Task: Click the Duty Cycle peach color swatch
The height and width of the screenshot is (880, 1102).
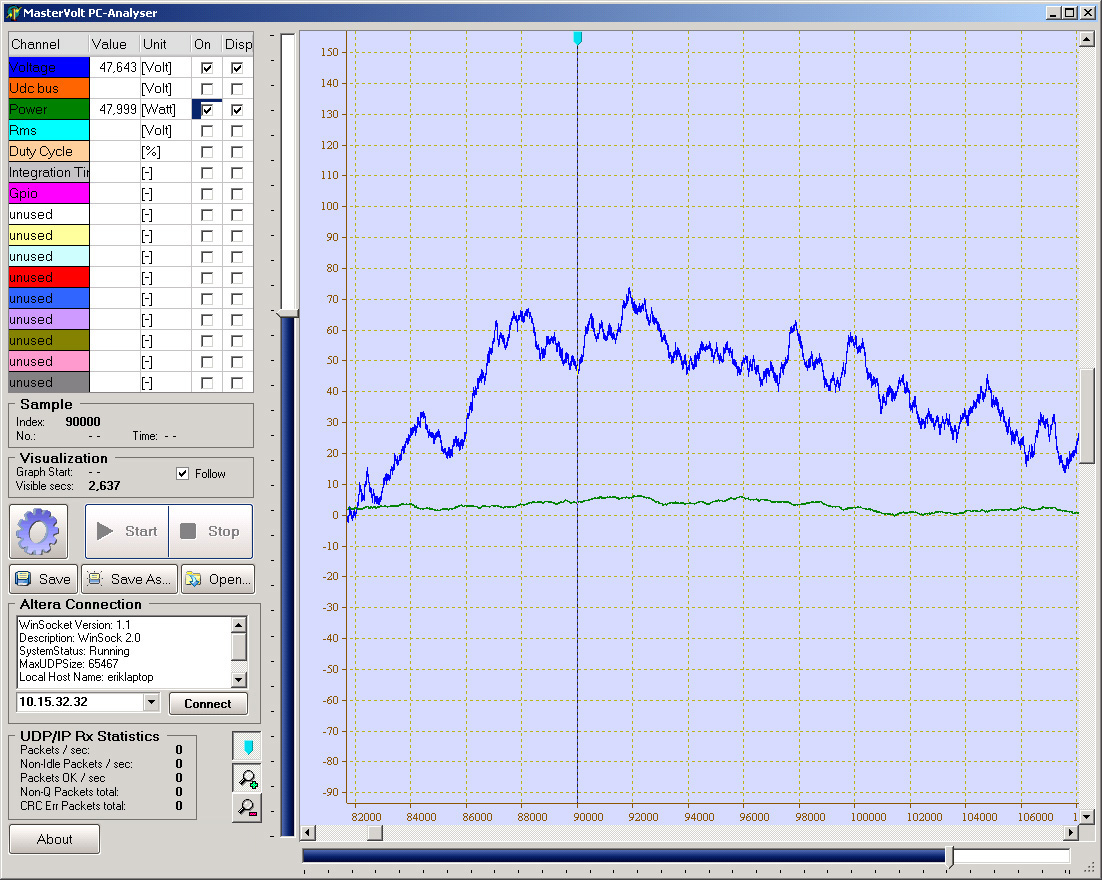Action: point(48,152)
